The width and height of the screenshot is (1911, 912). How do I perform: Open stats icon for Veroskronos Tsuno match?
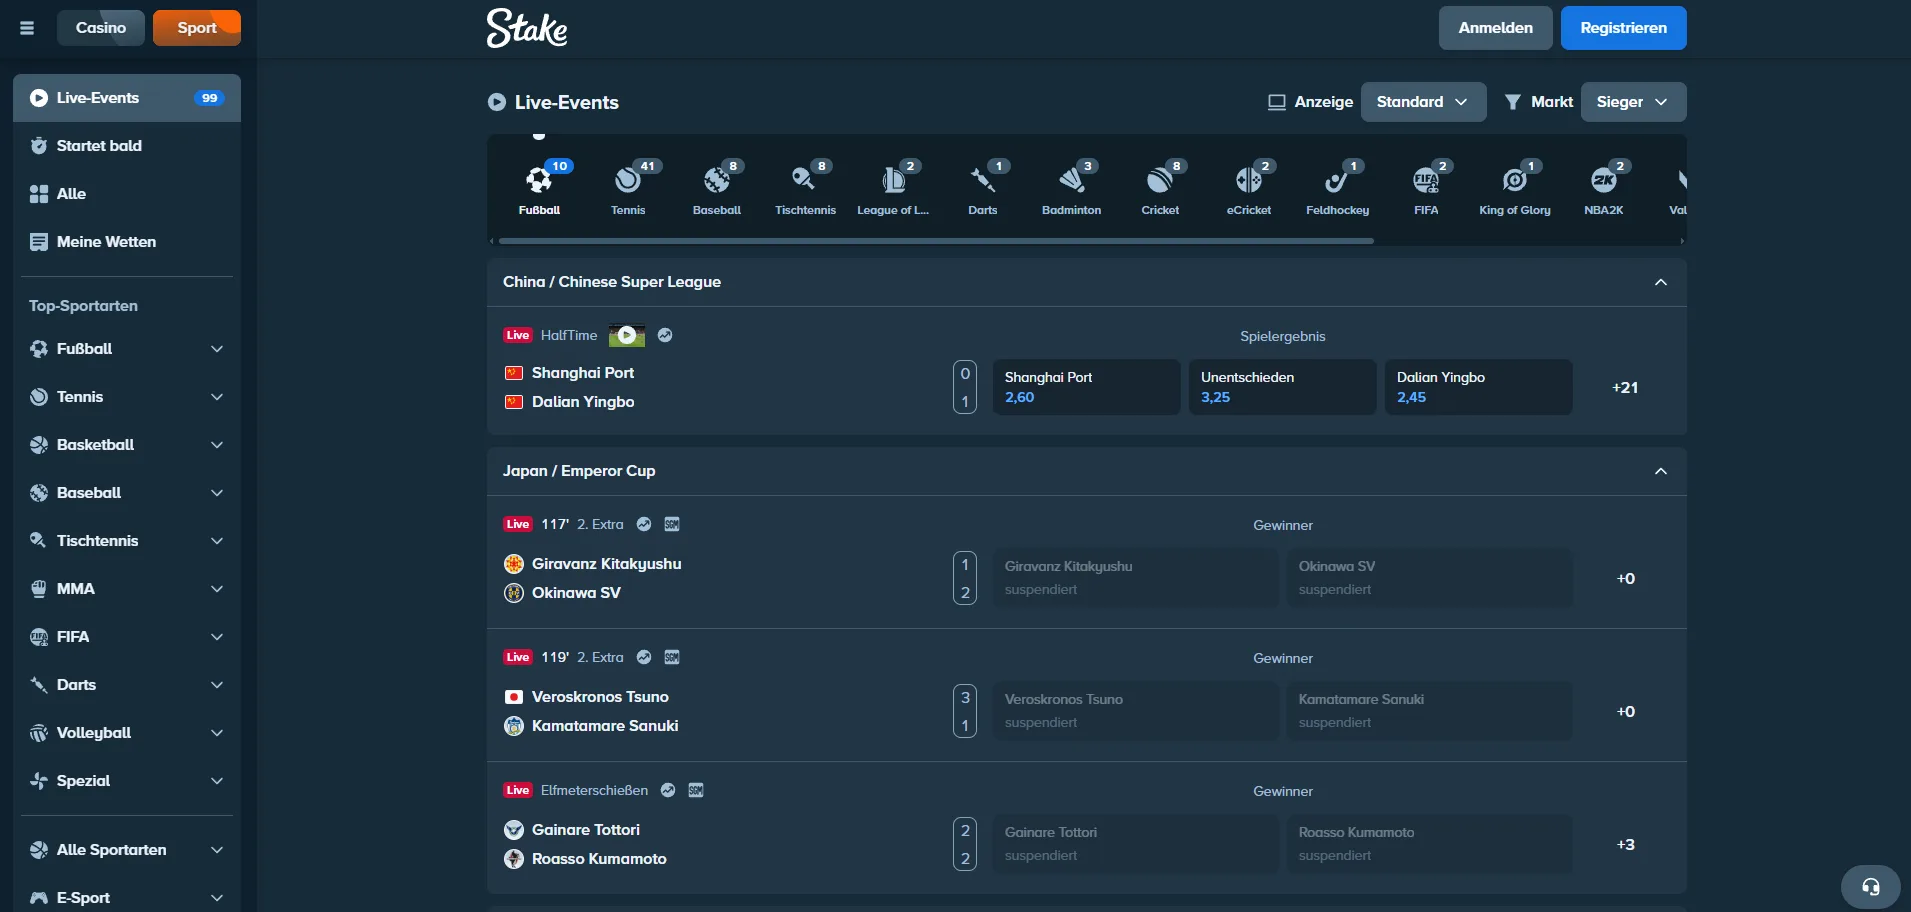[644, 657]
